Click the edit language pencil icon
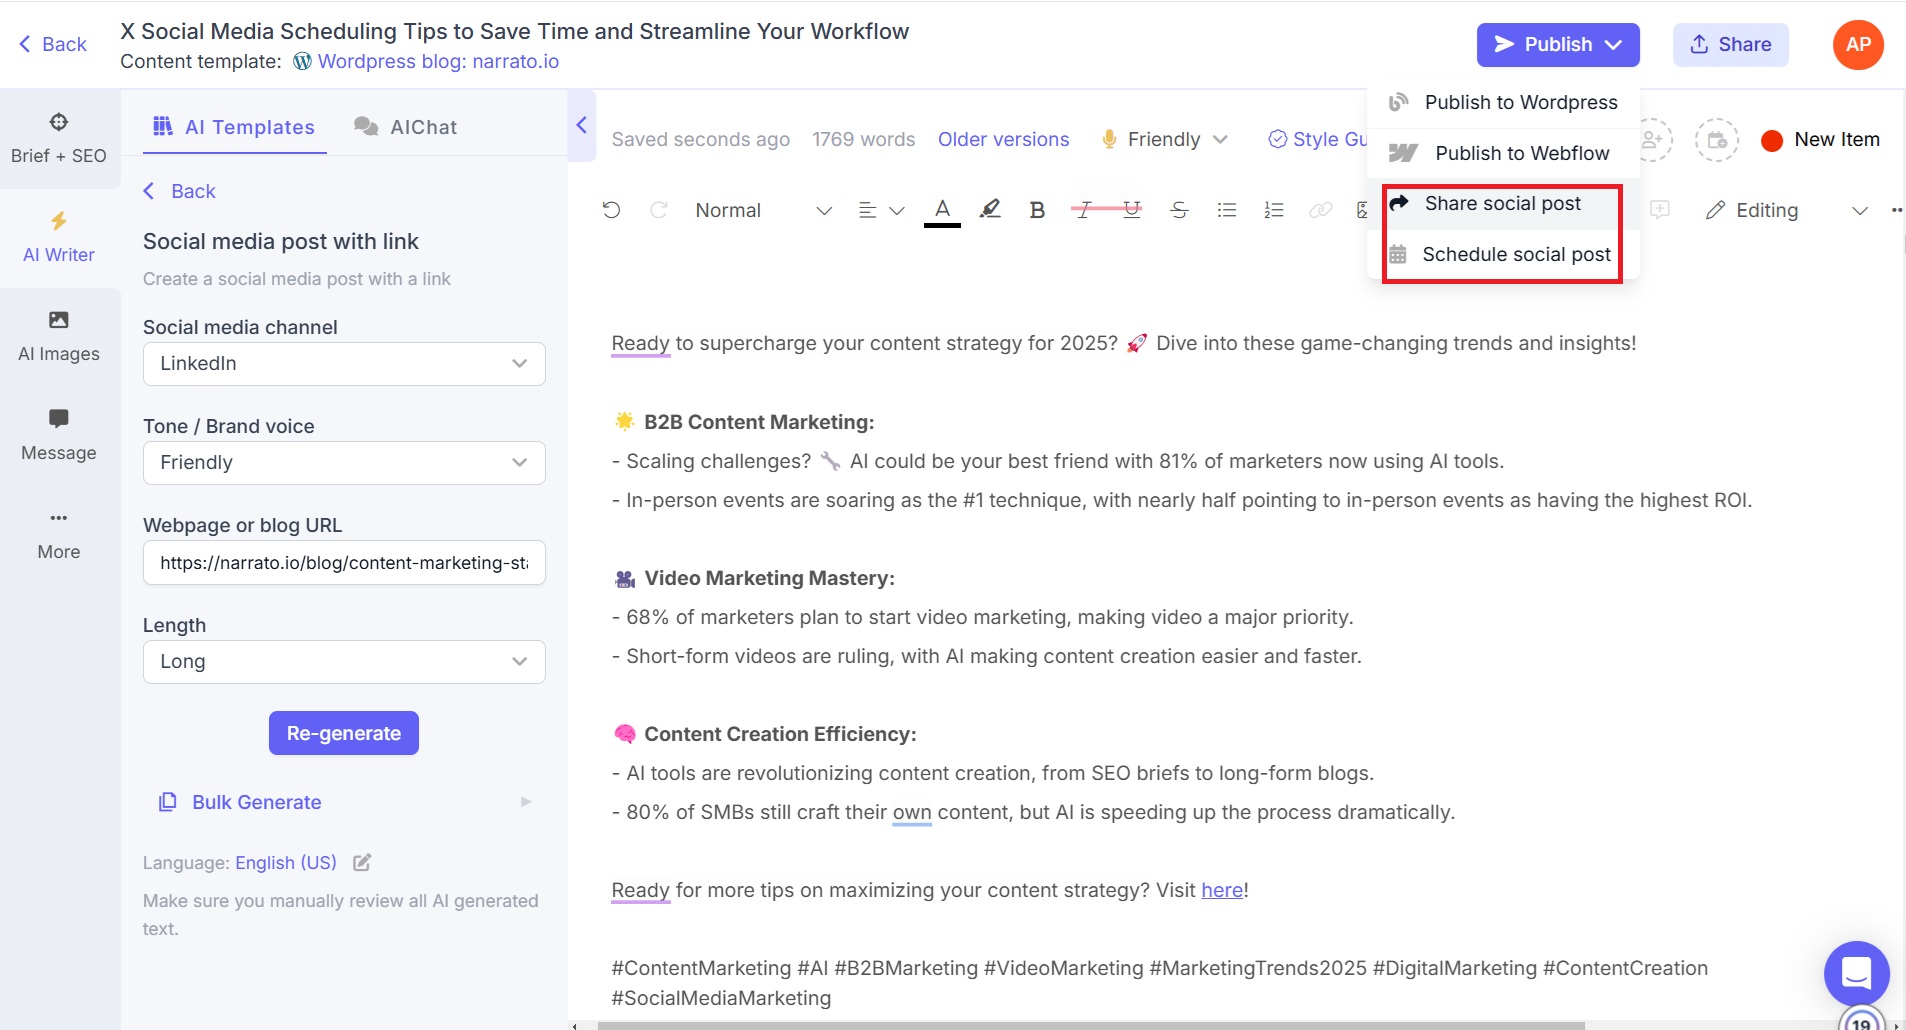 [x=362, y=862]
